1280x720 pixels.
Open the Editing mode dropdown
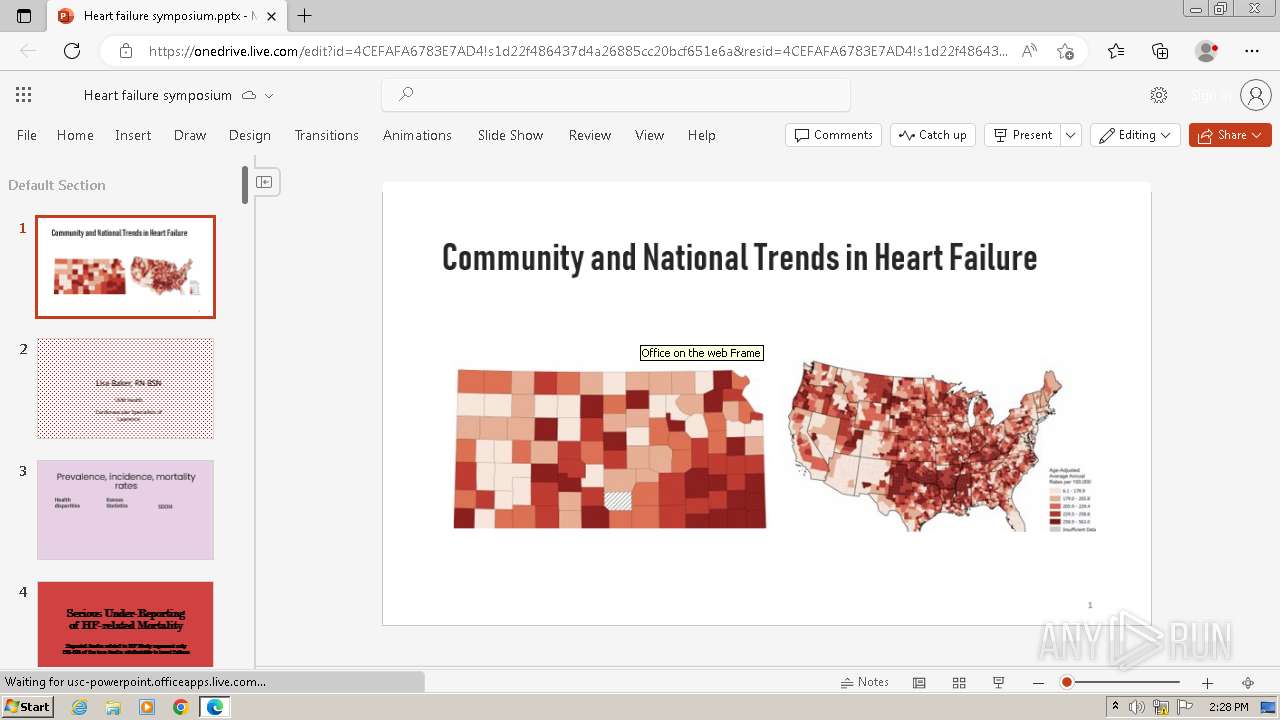1135,135
